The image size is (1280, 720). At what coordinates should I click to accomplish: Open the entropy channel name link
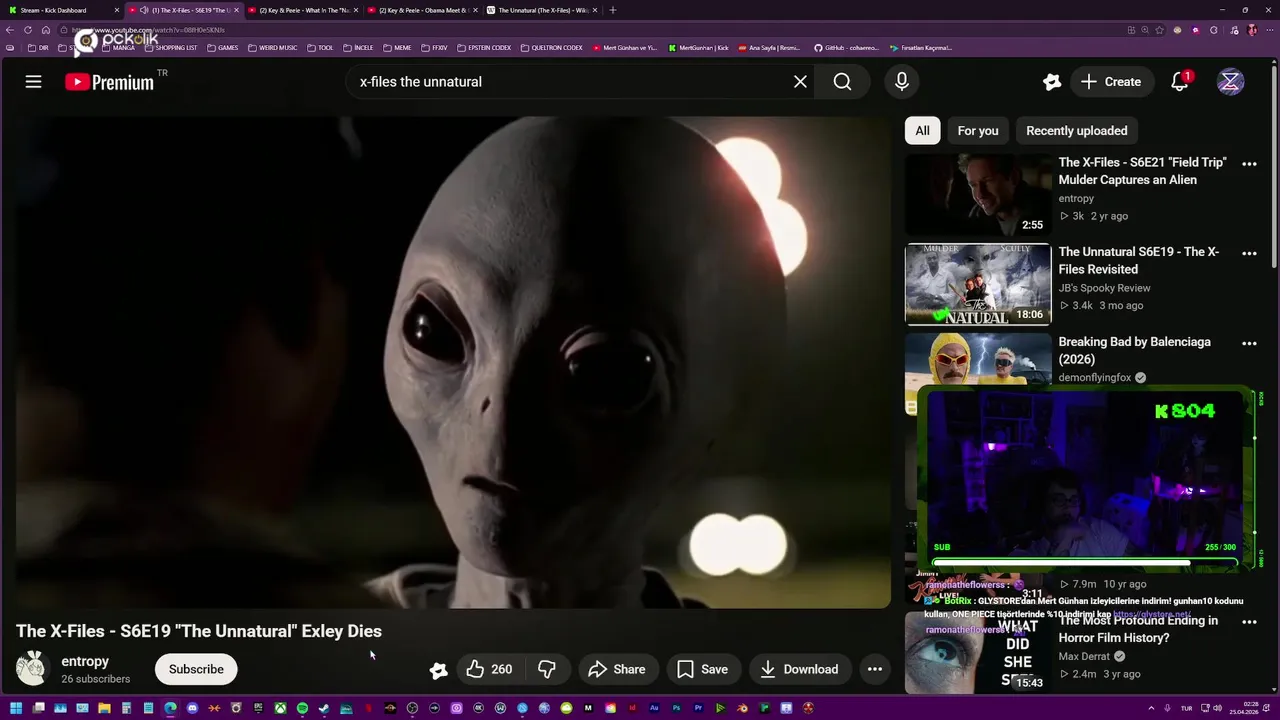[85, 661]
